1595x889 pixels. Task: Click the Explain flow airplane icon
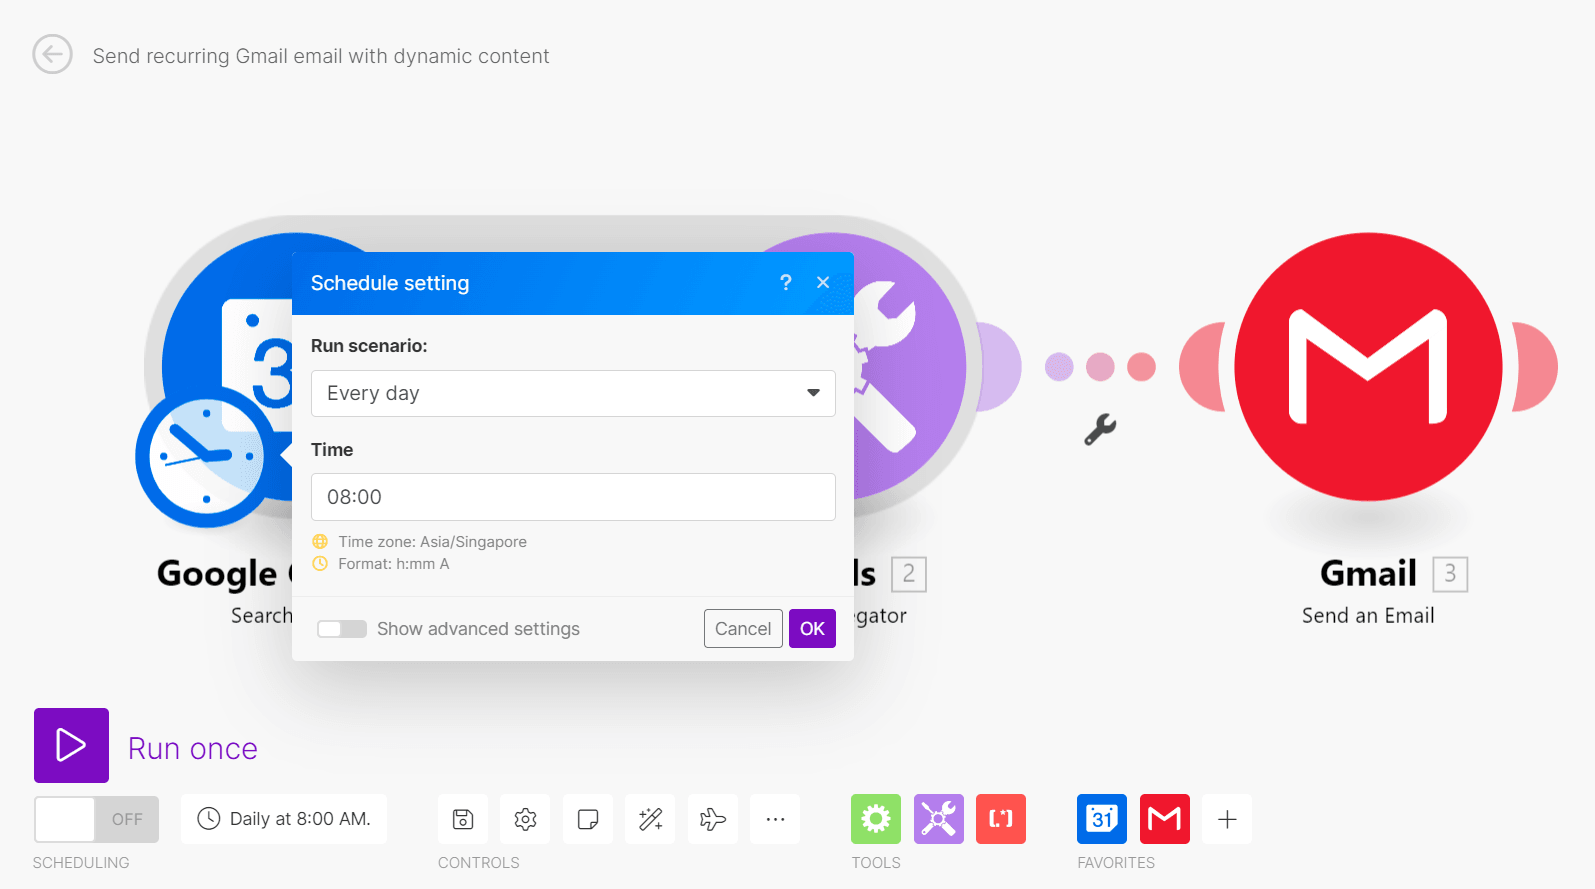(x=713, y=819)
